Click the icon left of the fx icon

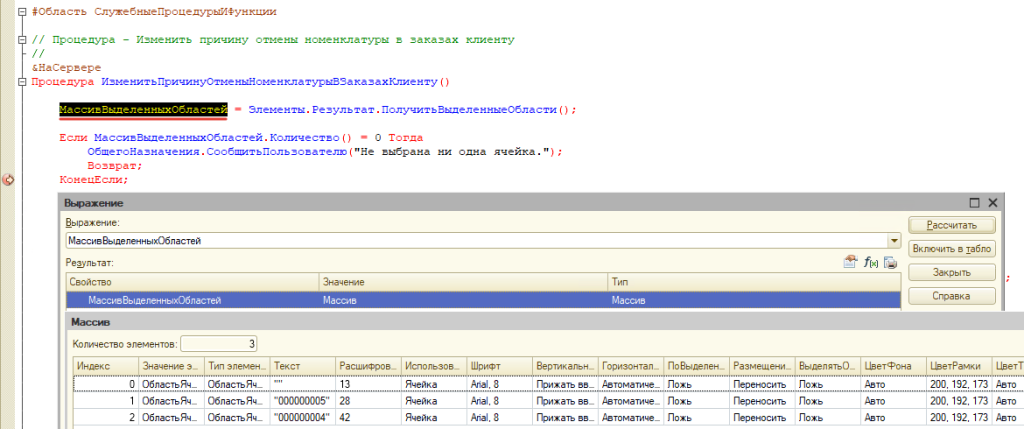[851, 263]
